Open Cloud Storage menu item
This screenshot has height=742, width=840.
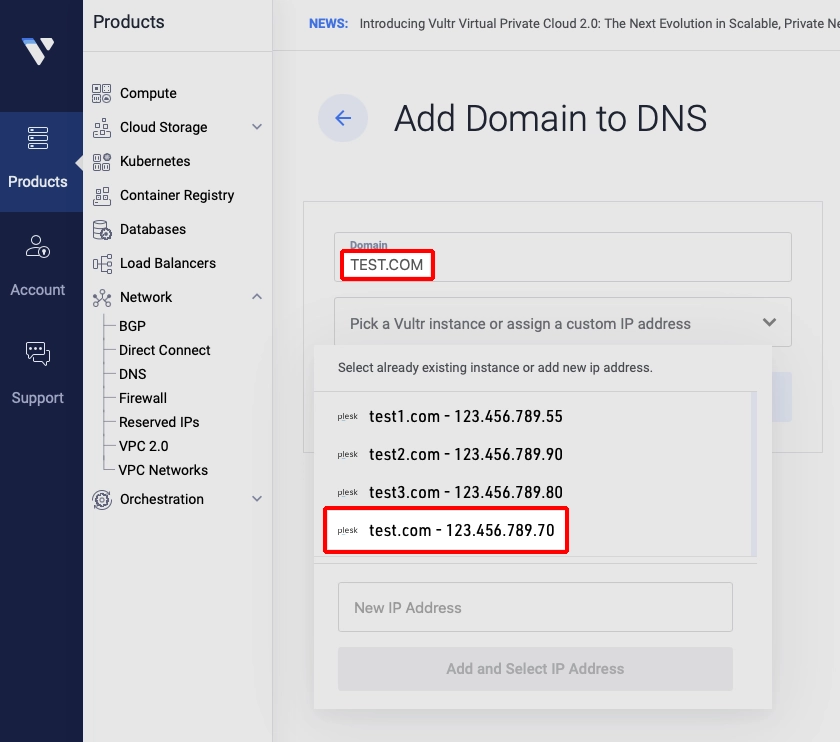coord(163,128)
